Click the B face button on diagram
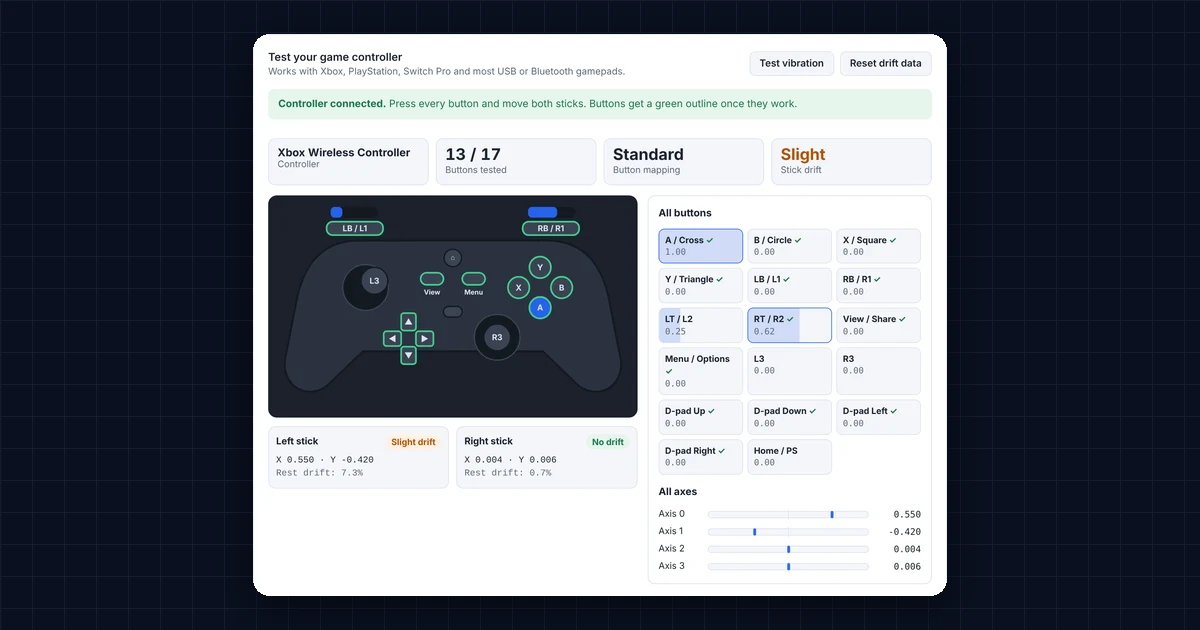Screen dimensions: 1200x630 point(562,288)
